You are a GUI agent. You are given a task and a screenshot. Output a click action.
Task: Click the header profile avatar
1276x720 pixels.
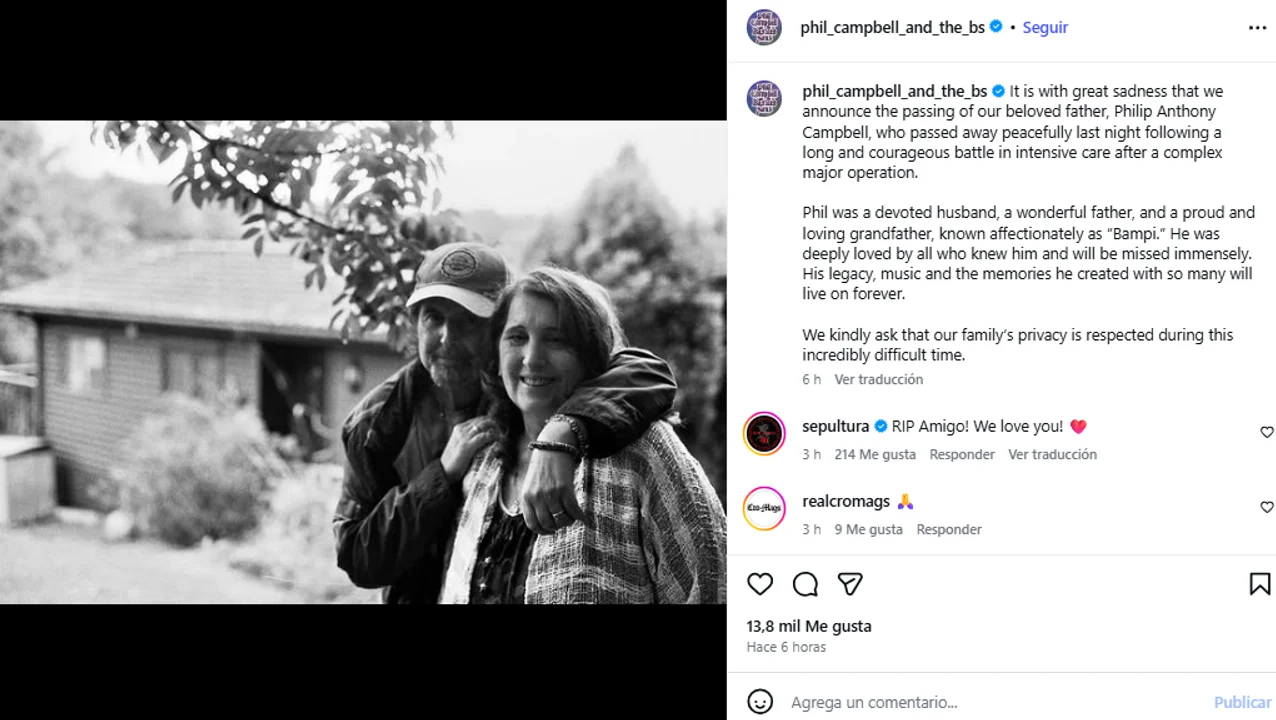pos(764,28)
